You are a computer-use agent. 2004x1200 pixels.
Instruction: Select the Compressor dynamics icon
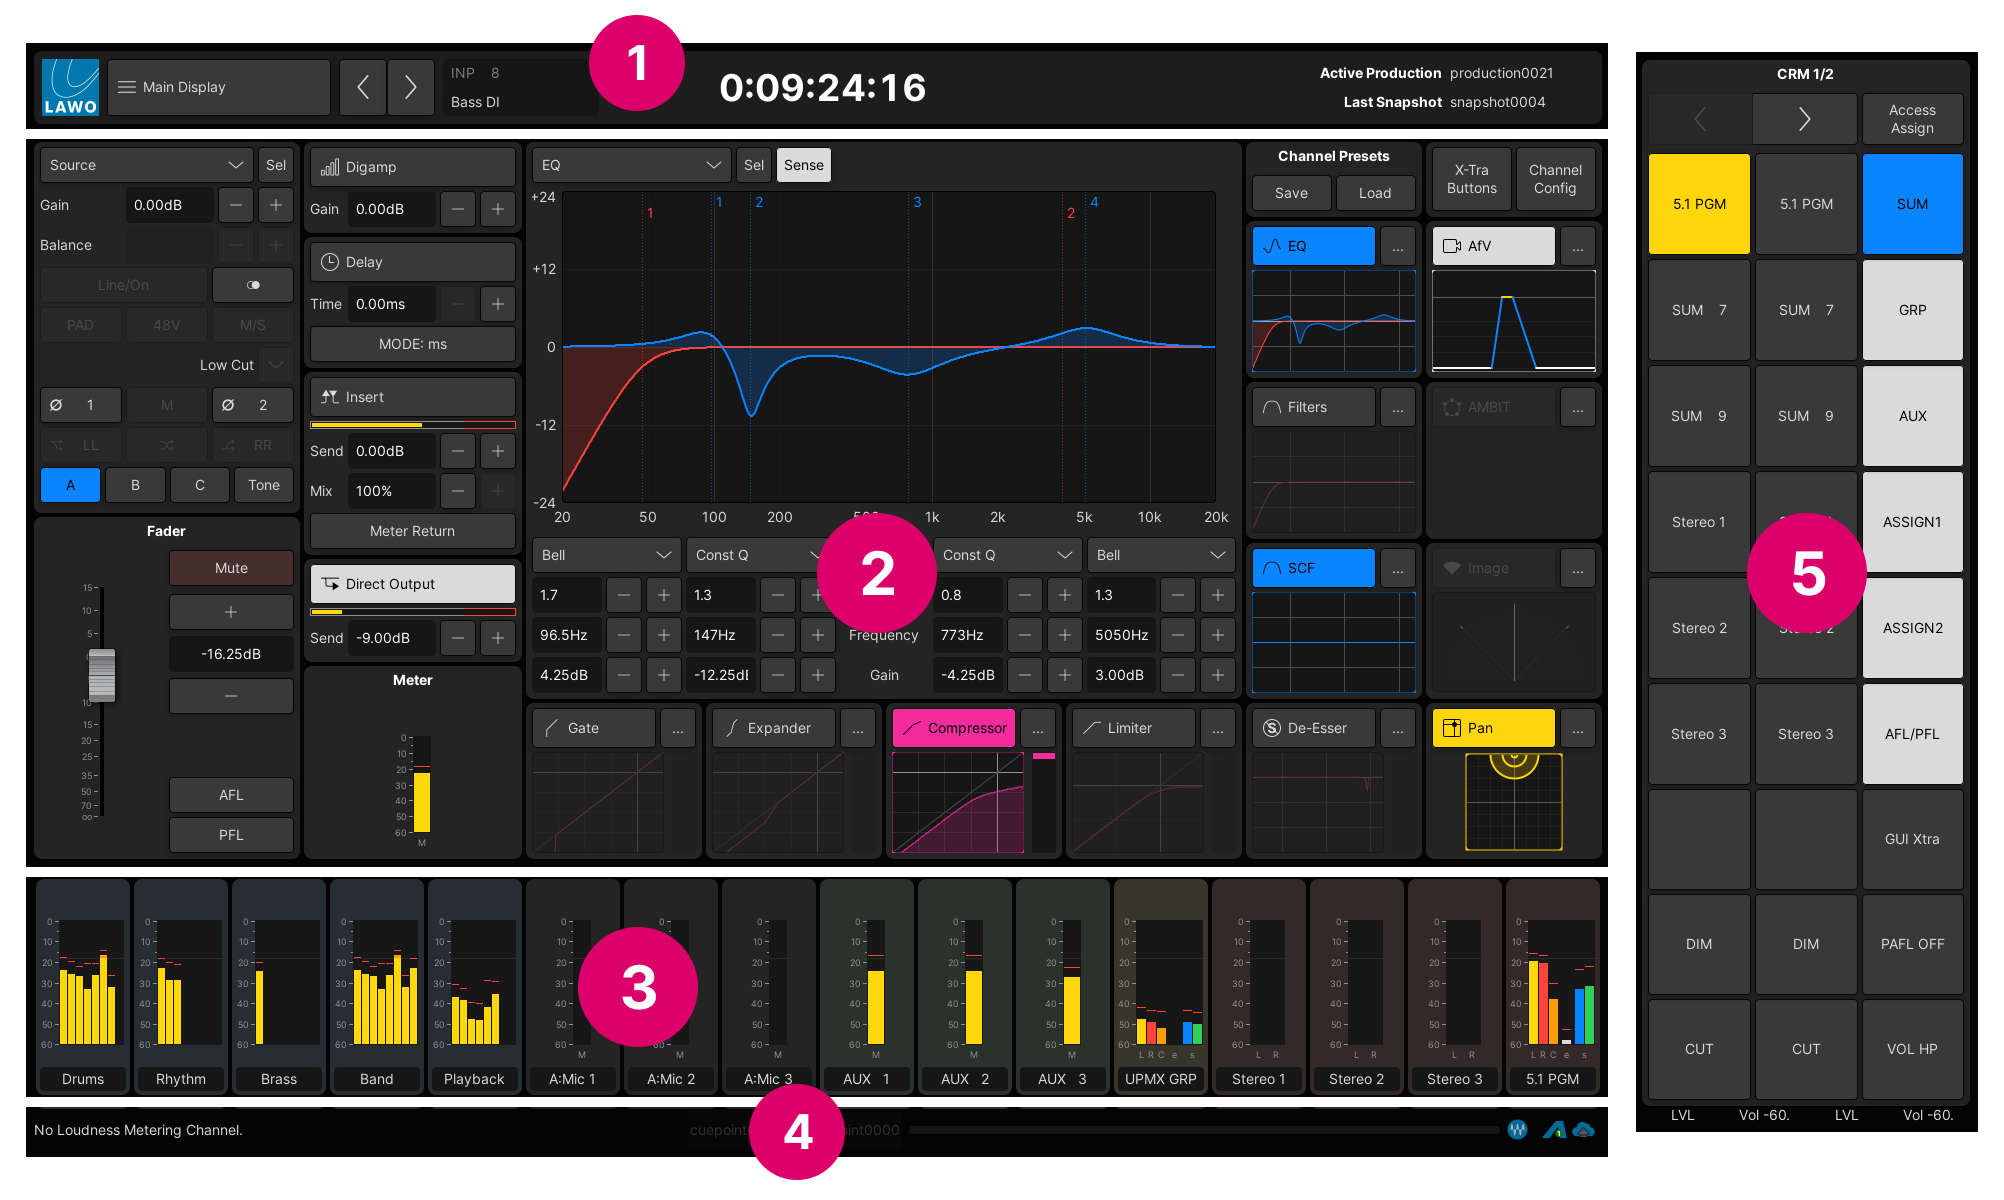(912, 728)
